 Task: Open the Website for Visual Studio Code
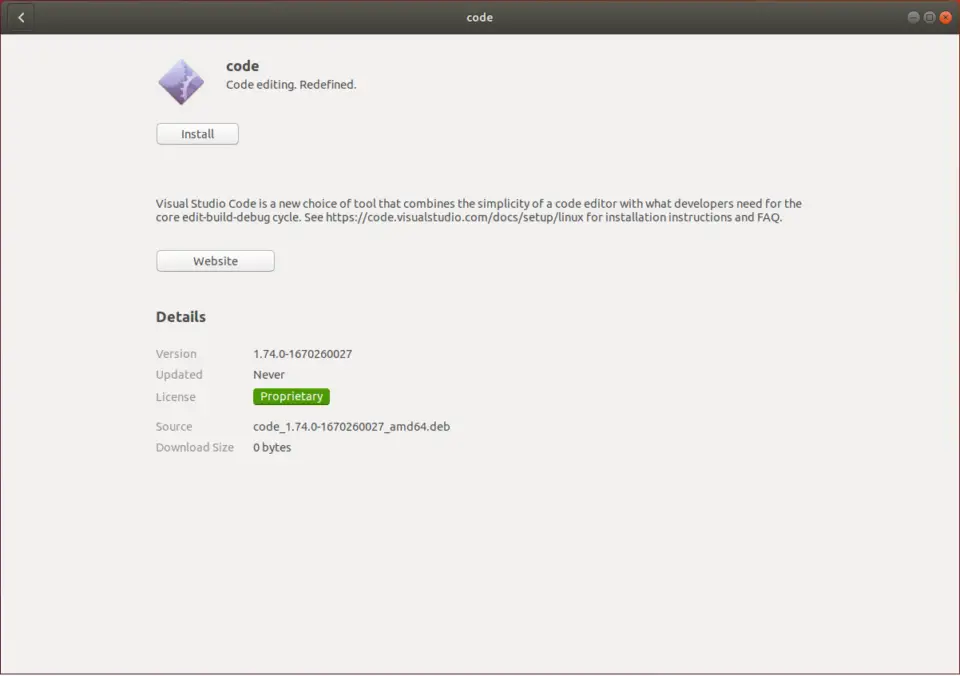tap(215, 260)
